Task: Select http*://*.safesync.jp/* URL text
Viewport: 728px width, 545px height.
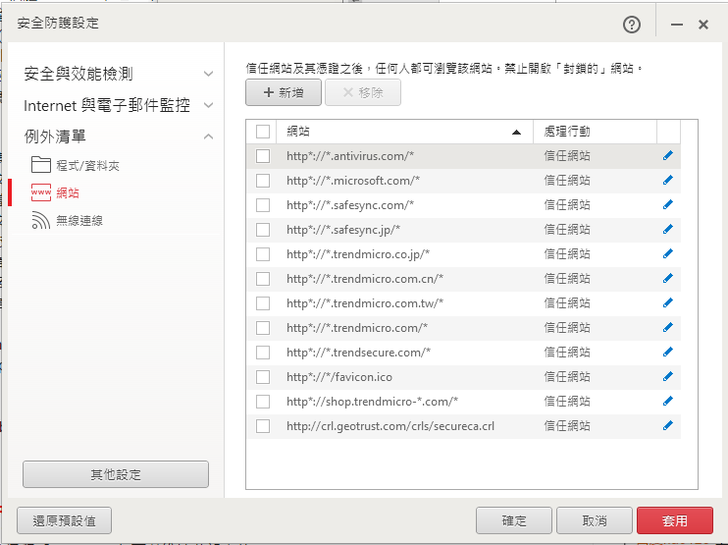Action: pos(343,230)
